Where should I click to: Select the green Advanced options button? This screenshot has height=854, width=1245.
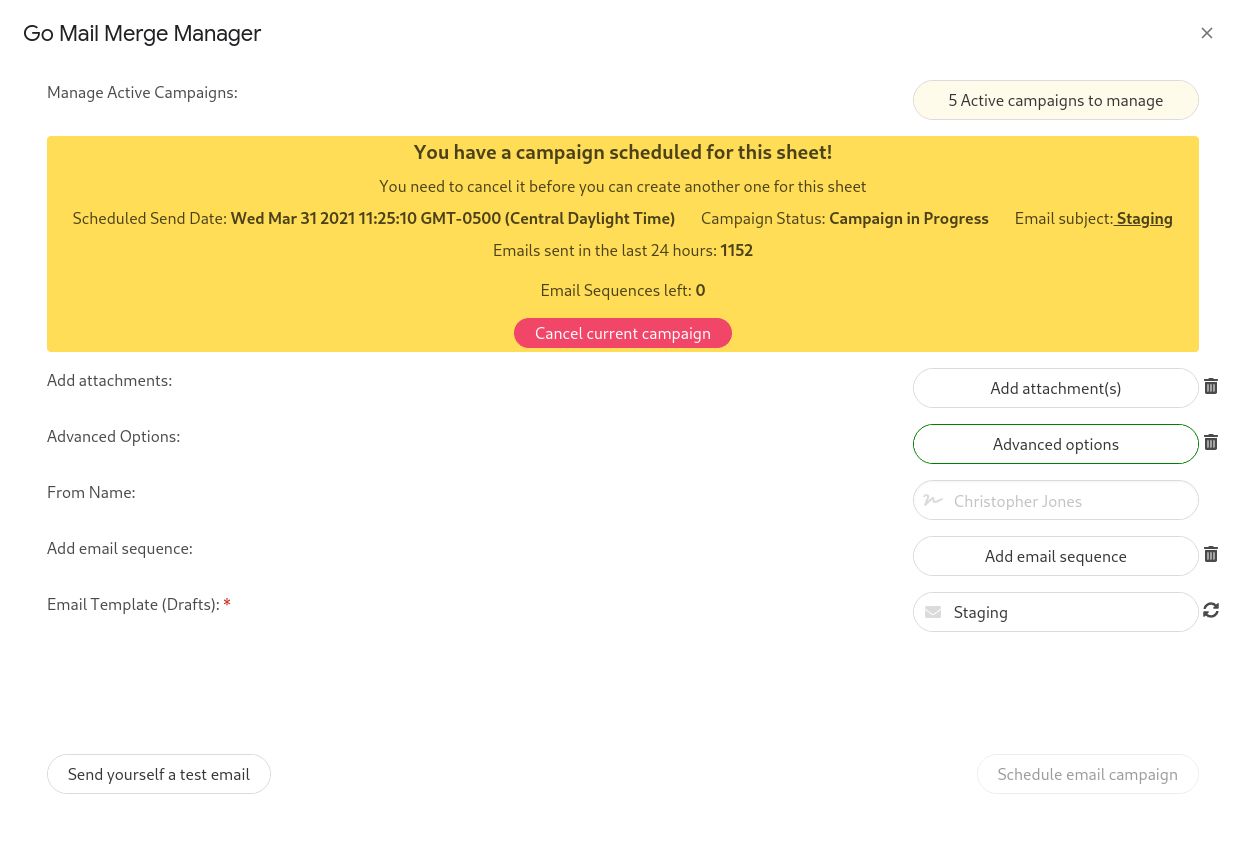click(x=1056, y=443)
